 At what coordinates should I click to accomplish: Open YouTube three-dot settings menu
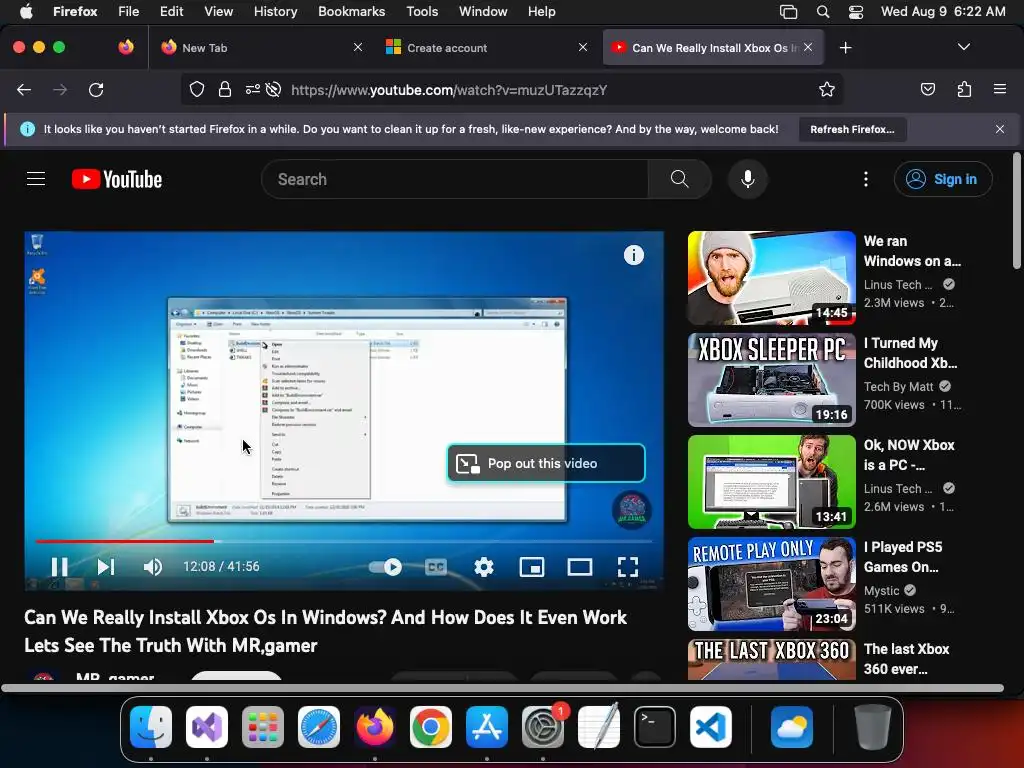(866, 179)
